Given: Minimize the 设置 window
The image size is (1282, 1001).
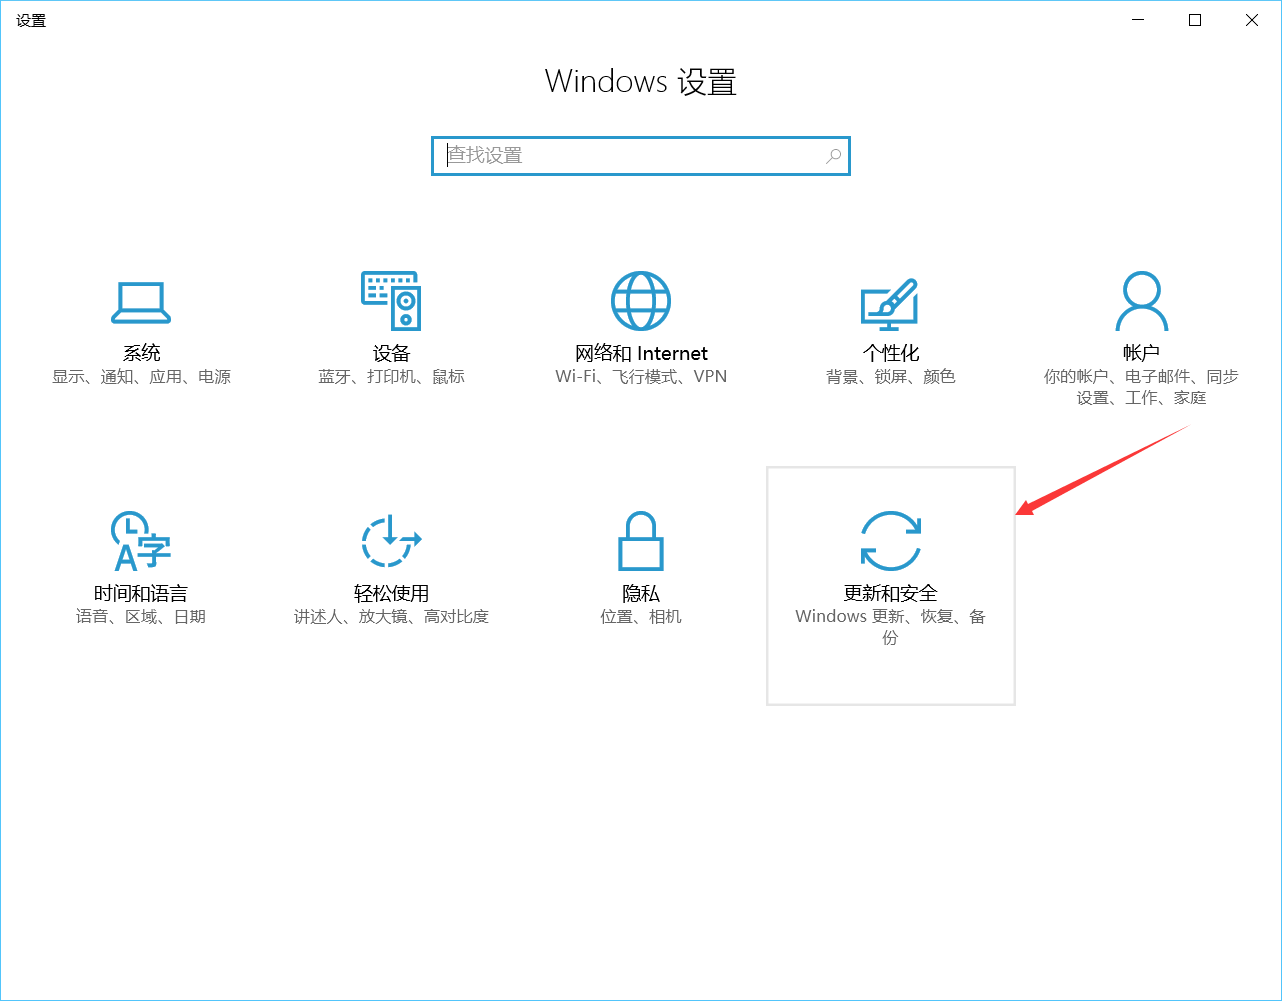Looking at the screenshot, I should click(1138, 20).
